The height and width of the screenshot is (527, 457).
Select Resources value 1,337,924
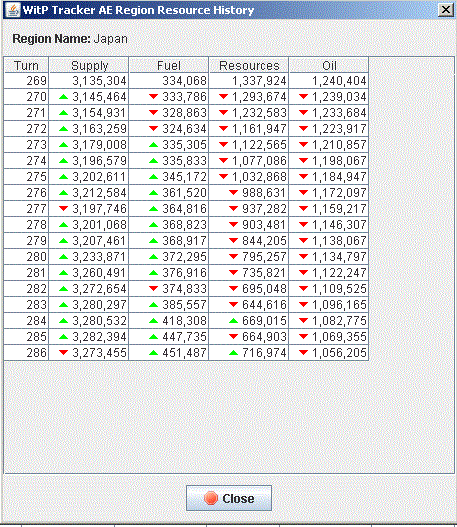tap(259, 81)
